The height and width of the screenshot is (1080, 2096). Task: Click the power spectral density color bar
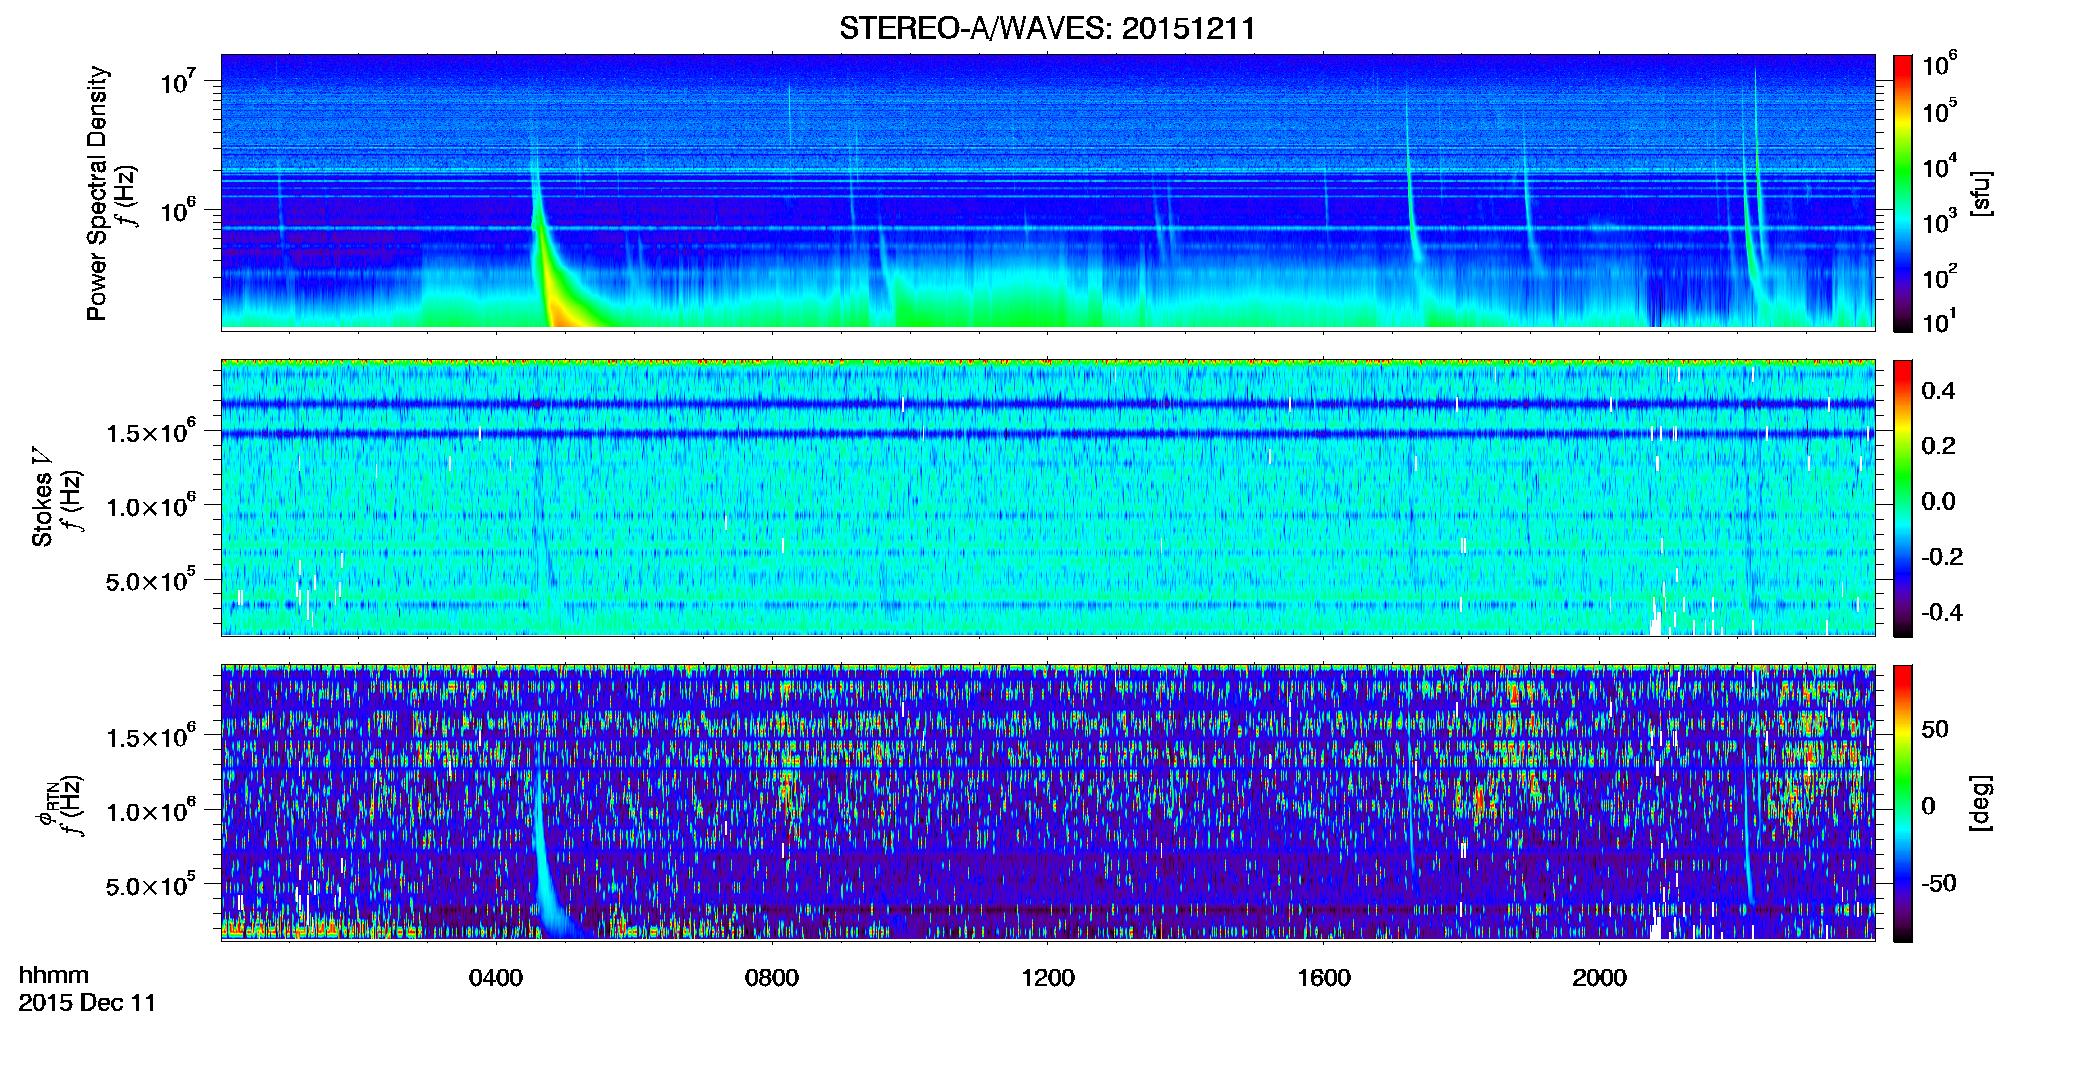tap(1902, 193)
